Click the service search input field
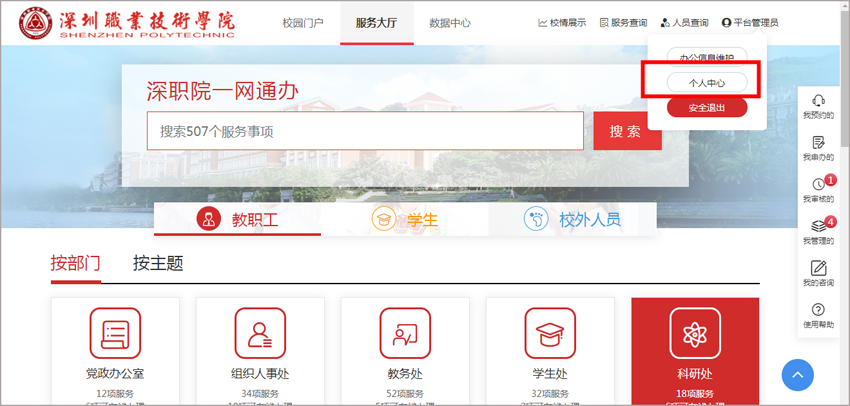 [365, 131]
